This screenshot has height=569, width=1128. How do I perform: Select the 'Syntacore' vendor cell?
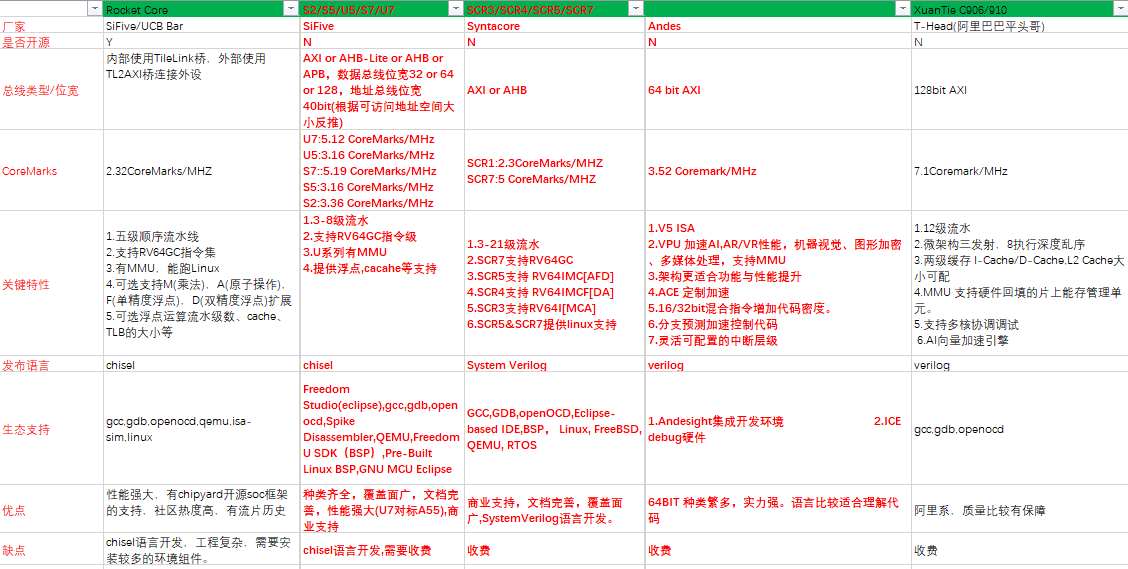(x=555, y=26)
